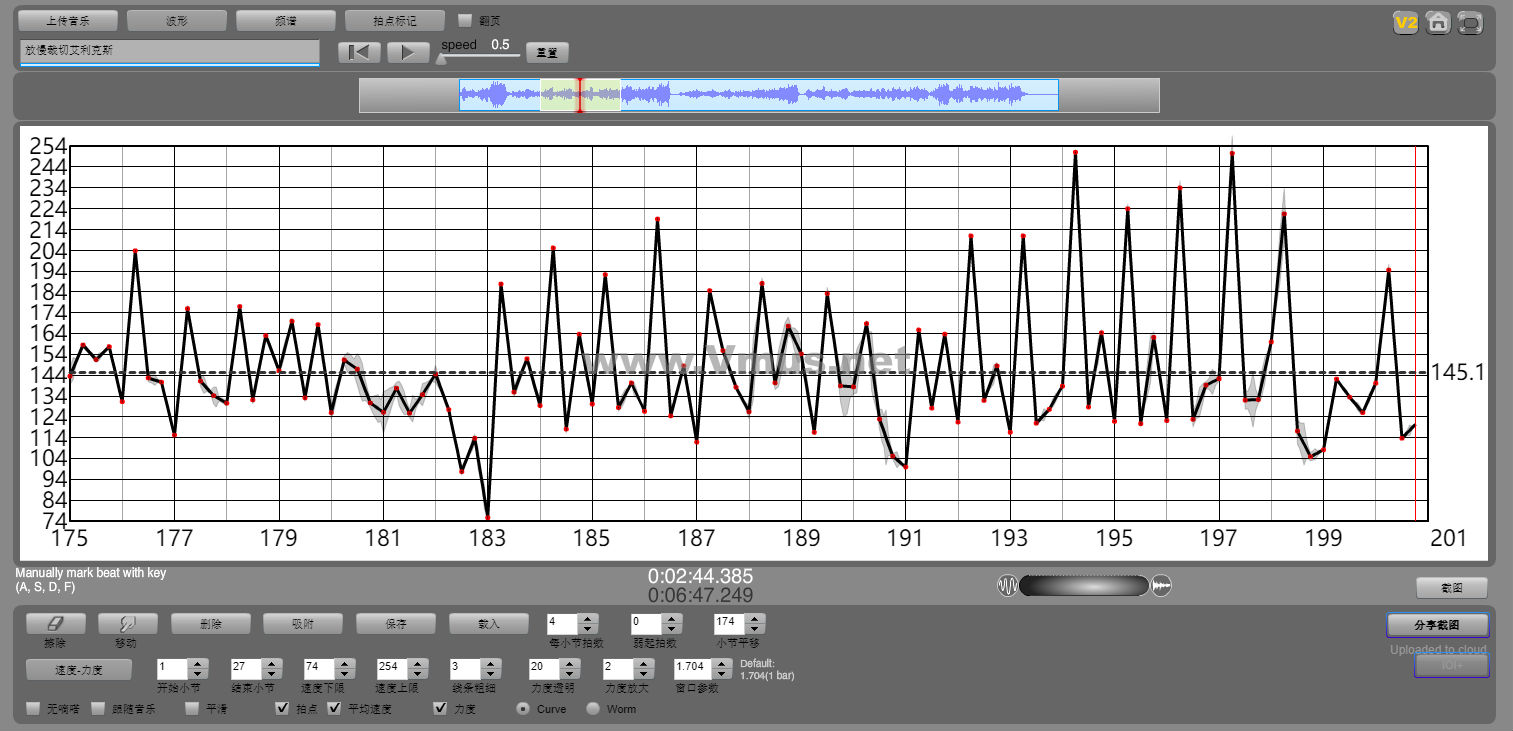The width and height of the screenshot is (1513, 731).
Task: Click the small waveform icon left of zoom bar
Action: point(1006,586)
